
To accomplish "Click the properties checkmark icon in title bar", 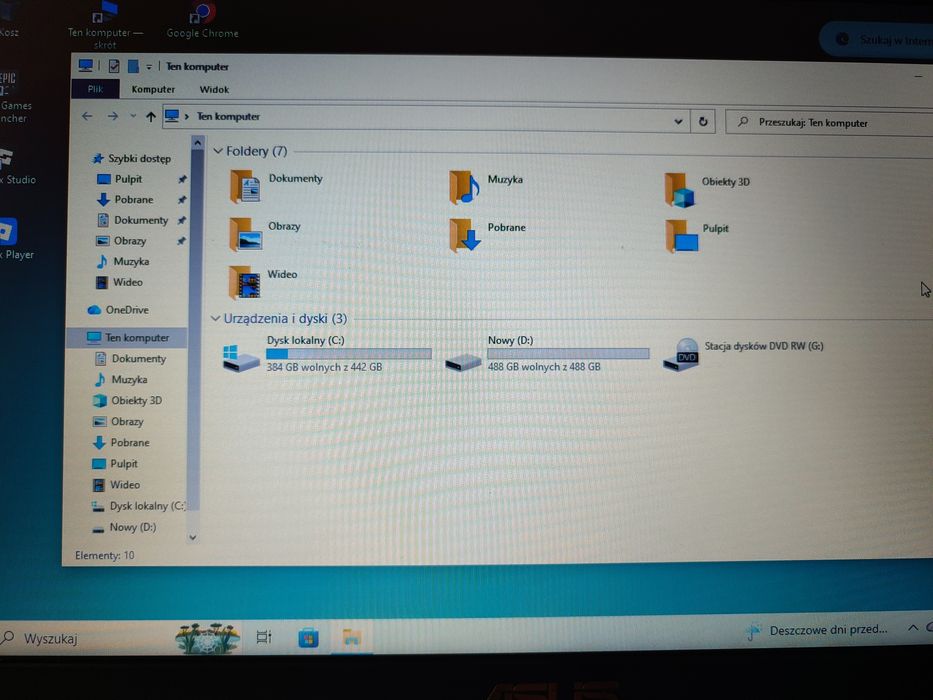I will (x=114, y=66).
